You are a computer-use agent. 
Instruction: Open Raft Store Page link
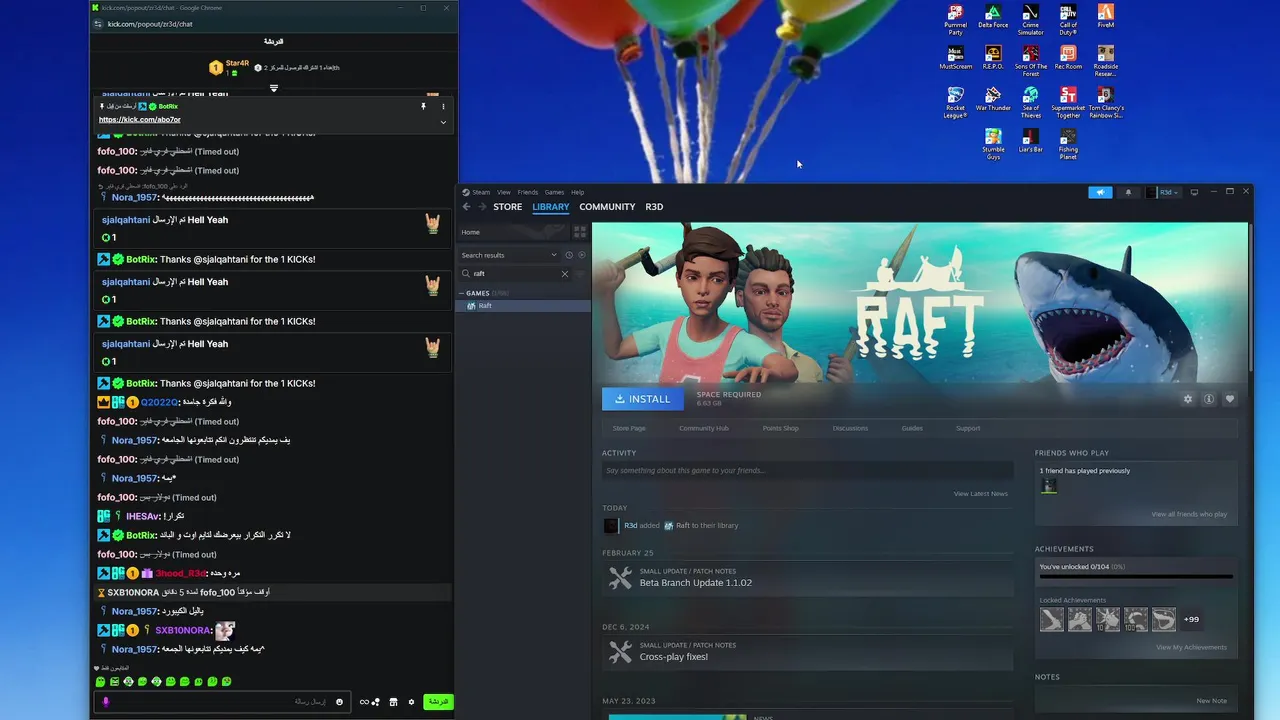(629, 428)
